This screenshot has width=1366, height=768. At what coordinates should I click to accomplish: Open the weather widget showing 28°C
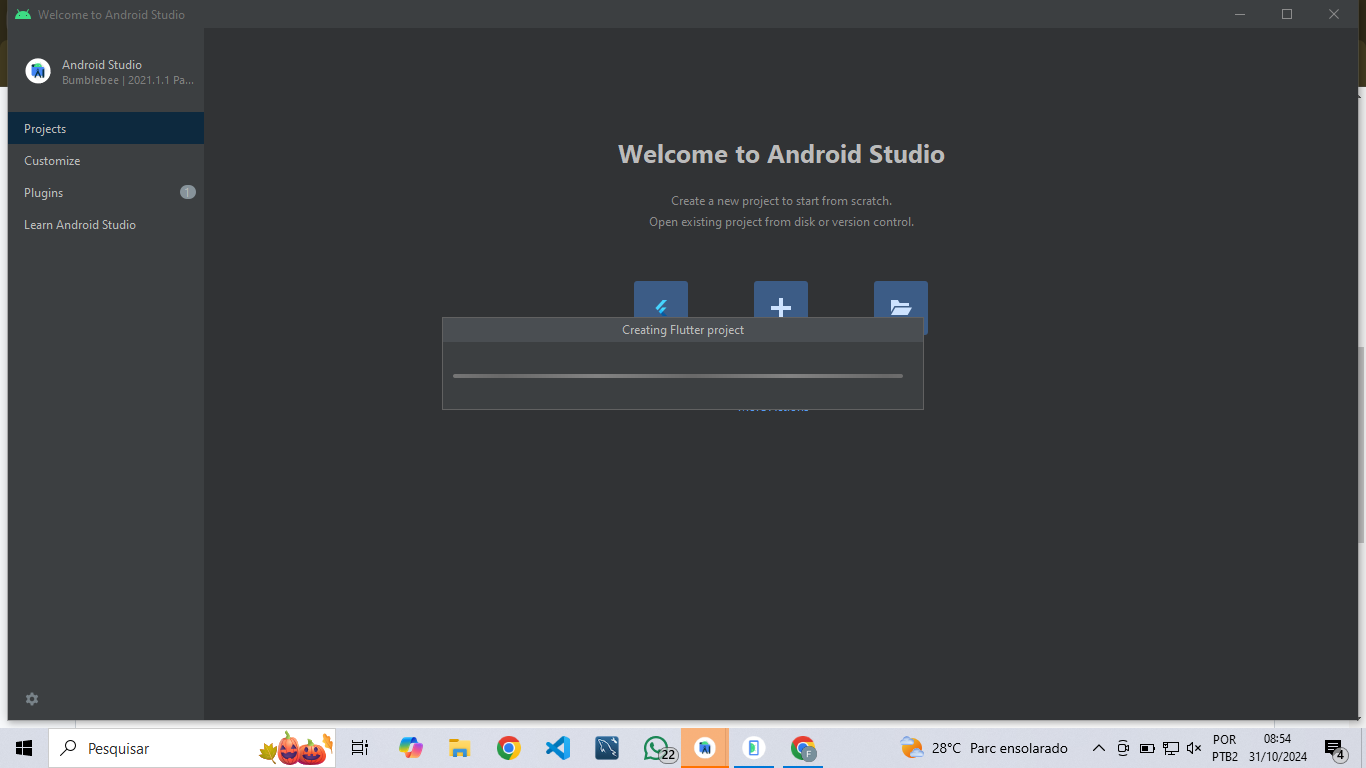pyautogui.click(x=983, y=748)
